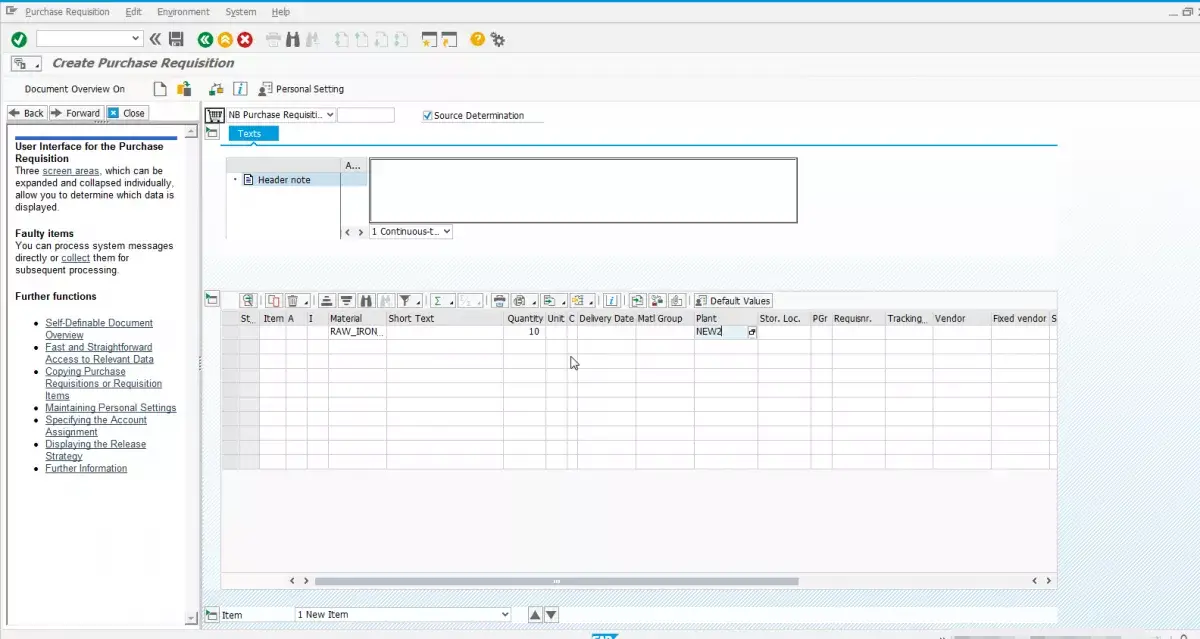Click the Material cell RAW_IRON

pos(357,331)
